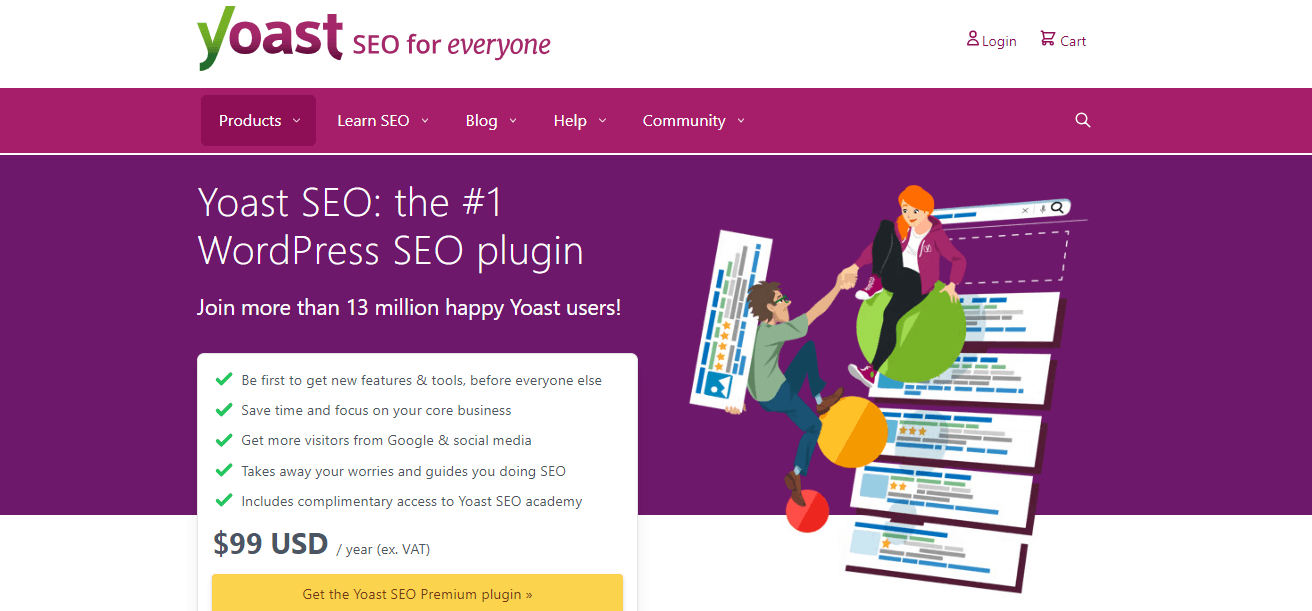The height and width of the screenshot is (611, 1312).
Task: Open search with the magnifier icon
Action: coord(1083,120)
